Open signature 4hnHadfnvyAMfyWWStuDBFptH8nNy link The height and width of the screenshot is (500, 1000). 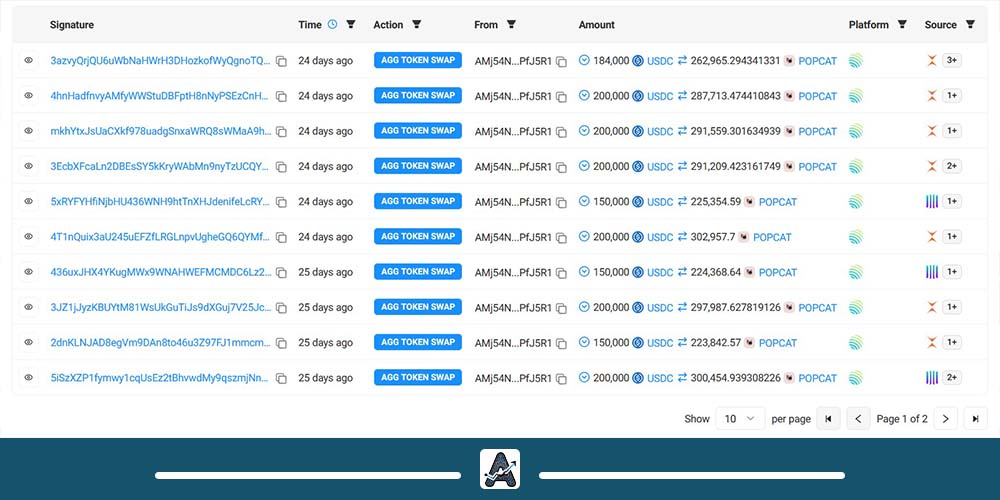pyautogui.click(x=160, y=96)
